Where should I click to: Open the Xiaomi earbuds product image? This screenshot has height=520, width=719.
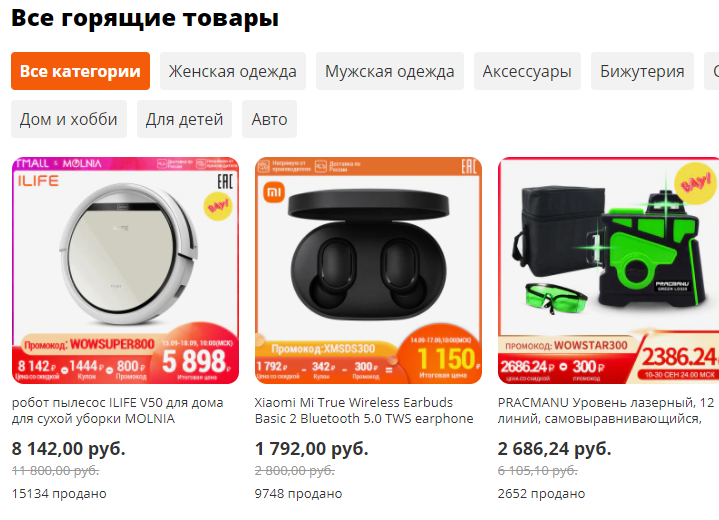(x=368, y=271)
